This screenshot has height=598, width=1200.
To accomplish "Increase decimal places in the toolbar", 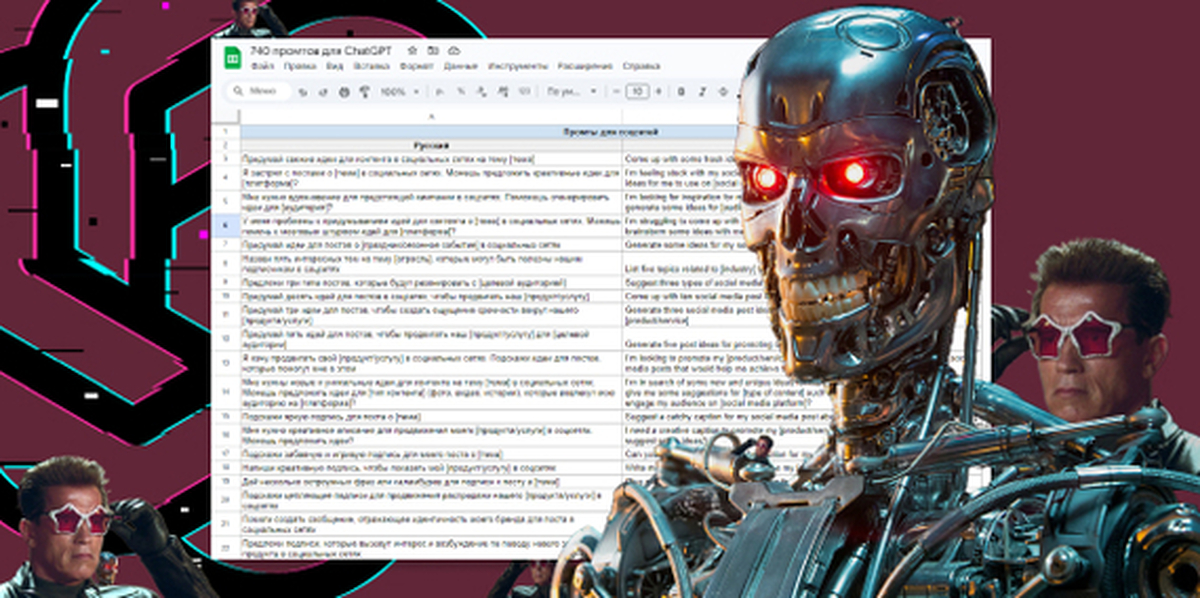I will pos(503,91).
